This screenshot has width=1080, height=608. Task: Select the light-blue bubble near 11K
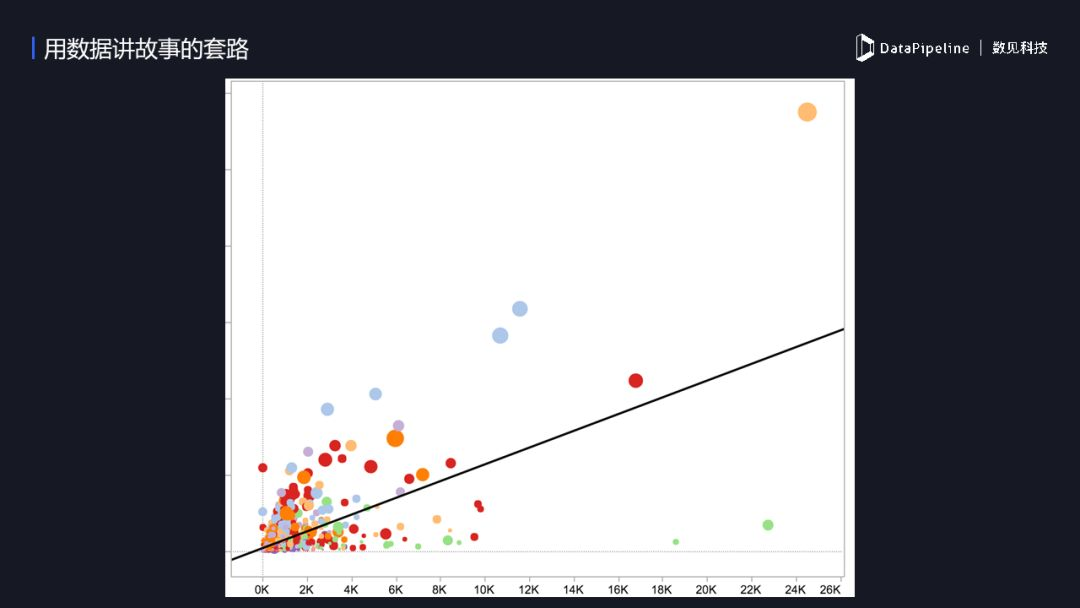pos(500,335)
